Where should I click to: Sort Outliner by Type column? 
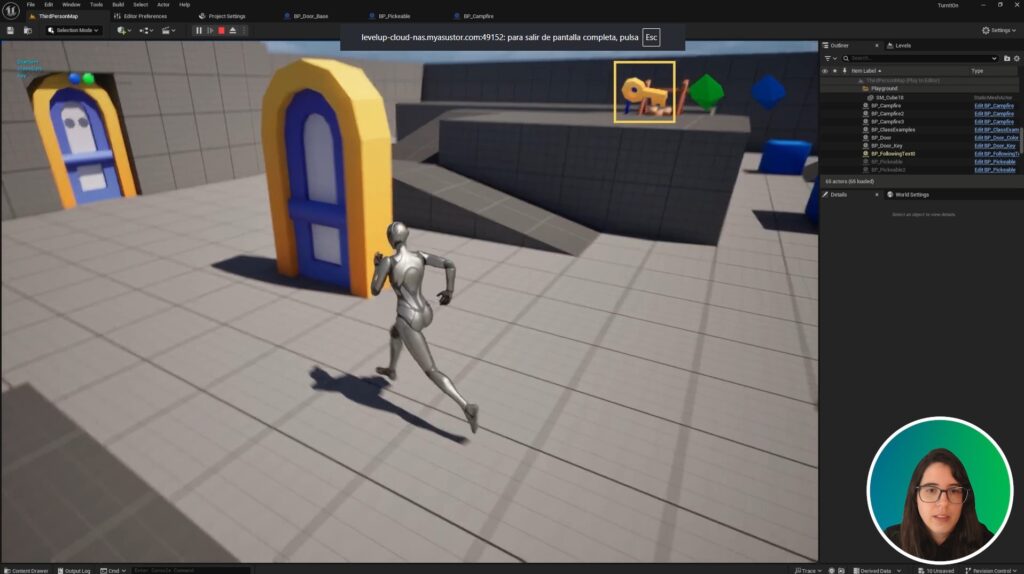[x=977, y=71]
